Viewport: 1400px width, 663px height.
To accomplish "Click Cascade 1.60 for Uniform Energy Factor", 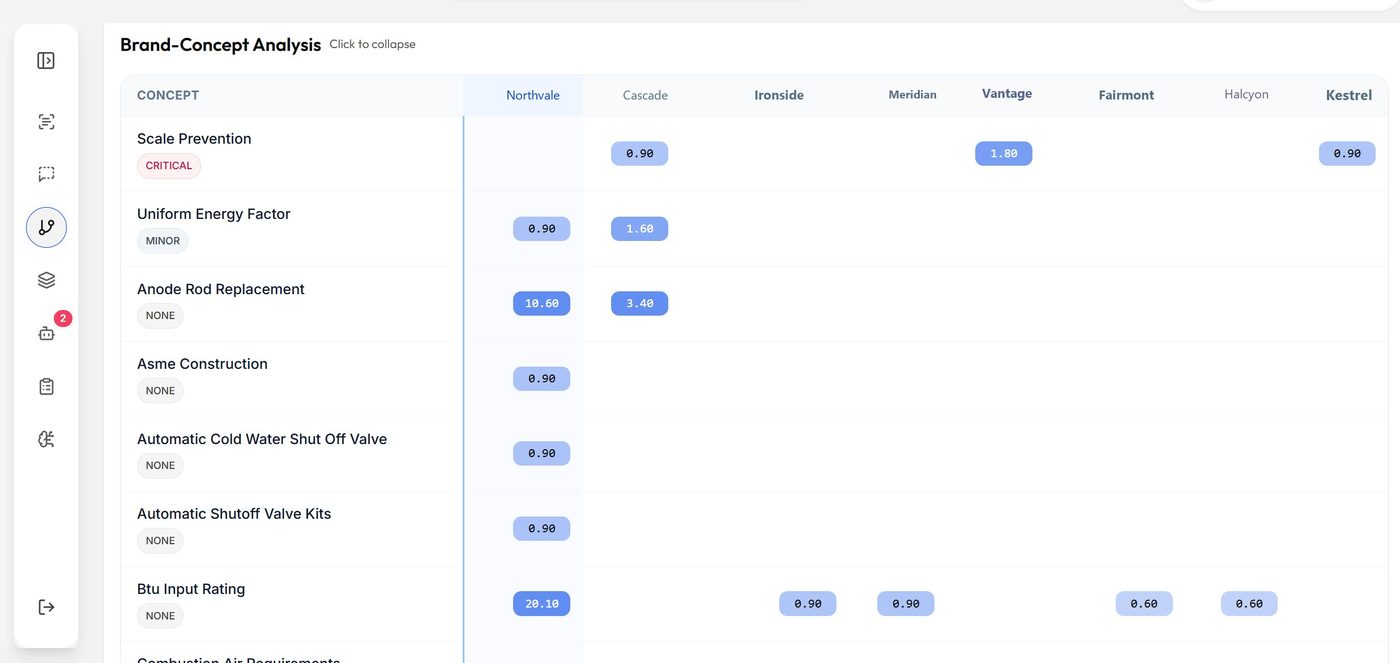I will [x=640, y=229].
